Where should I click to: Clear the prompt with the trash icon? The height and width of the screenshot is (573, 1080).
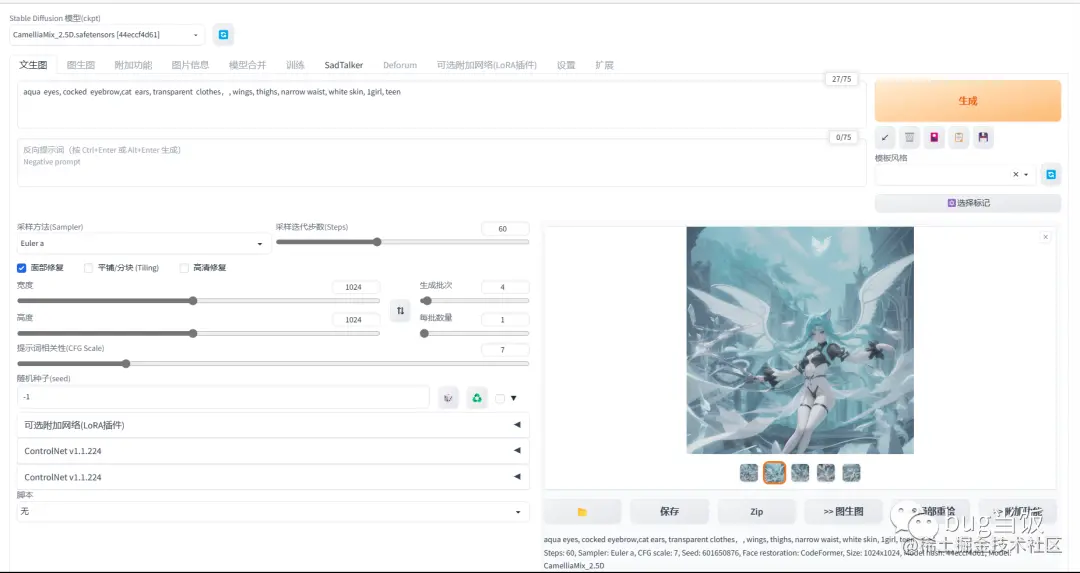[x=909, y=138]
